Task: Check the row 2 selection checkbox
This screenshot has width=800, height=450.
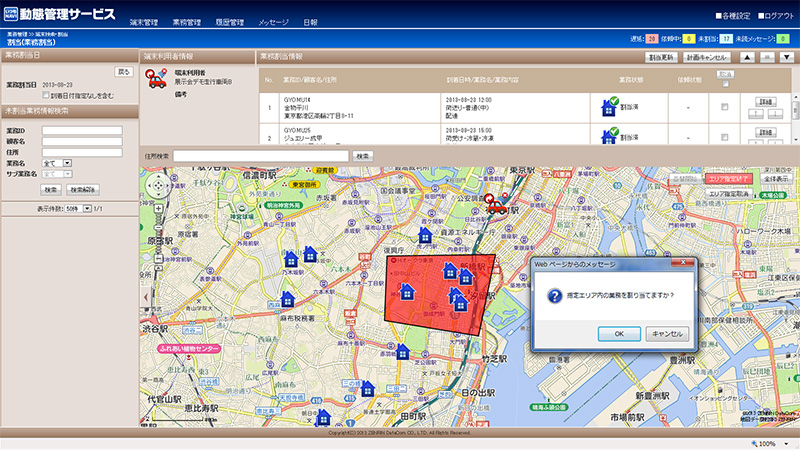Action: [724, 137]
